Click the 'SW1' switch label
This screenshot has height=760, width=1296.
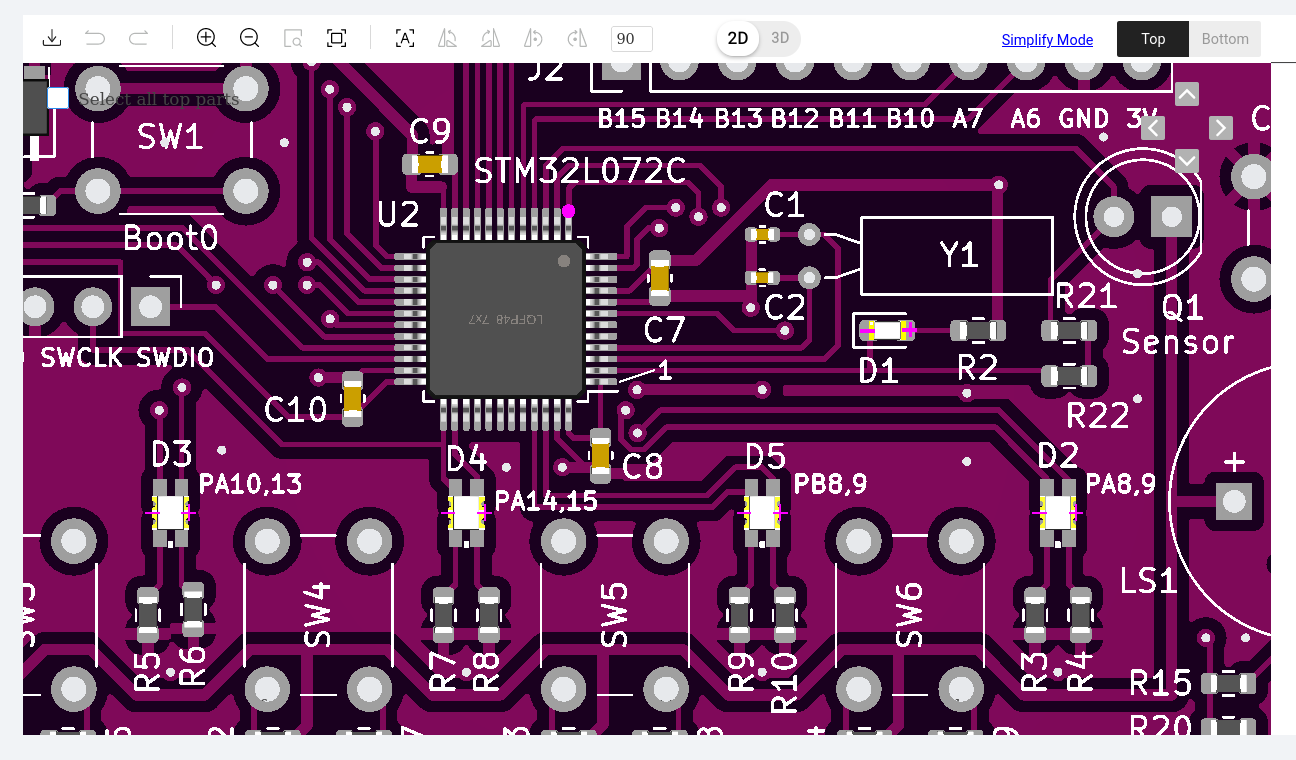click(x=170, y=137)
